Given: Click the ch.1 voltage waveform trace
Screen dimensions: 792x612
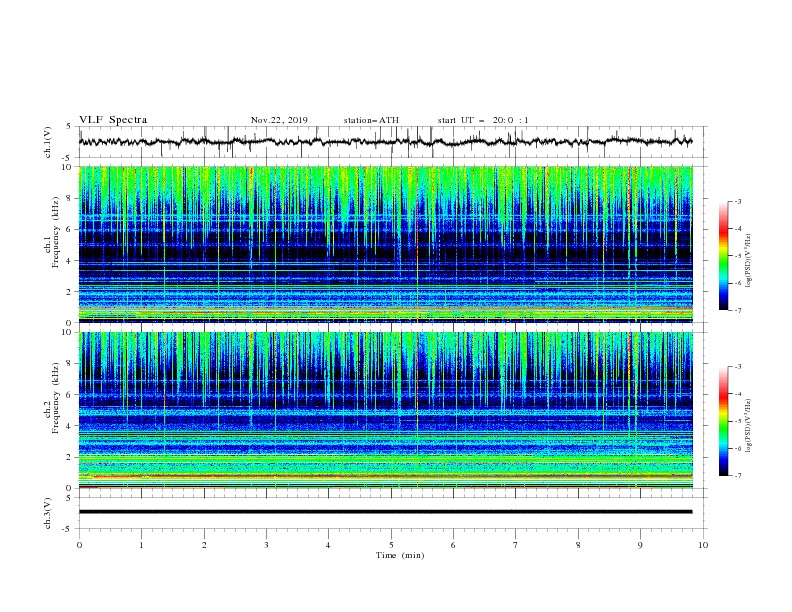Looking at the screenshot, I should coord(385,142).
